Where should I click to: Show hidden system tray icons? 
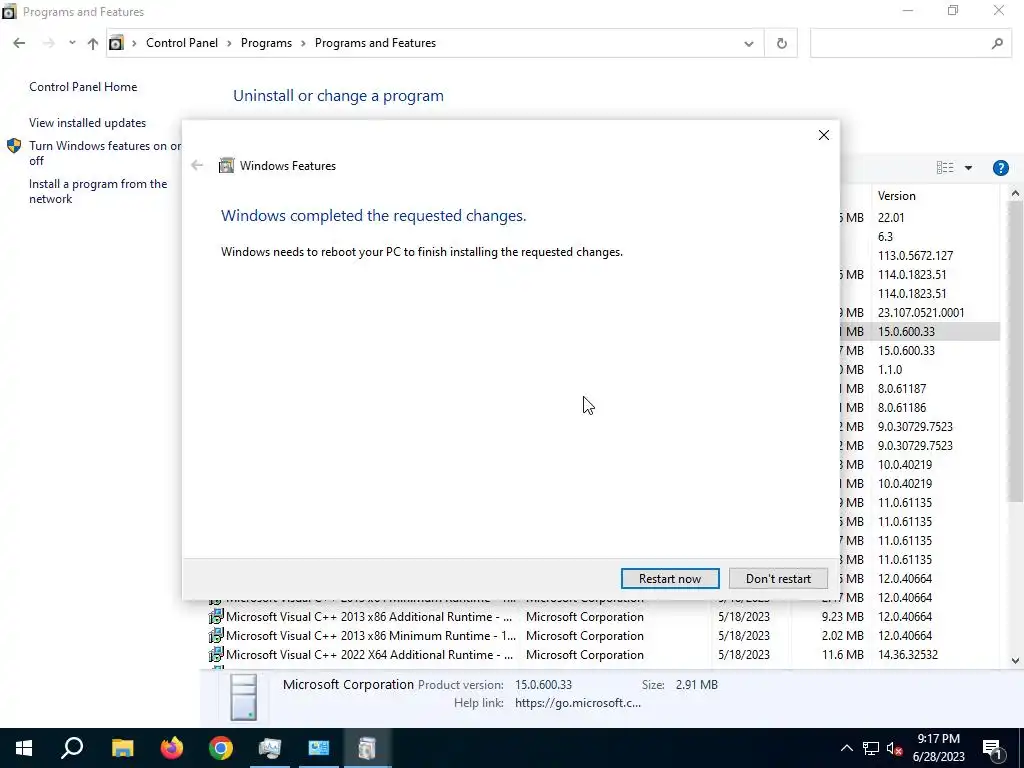pos(846,748)
